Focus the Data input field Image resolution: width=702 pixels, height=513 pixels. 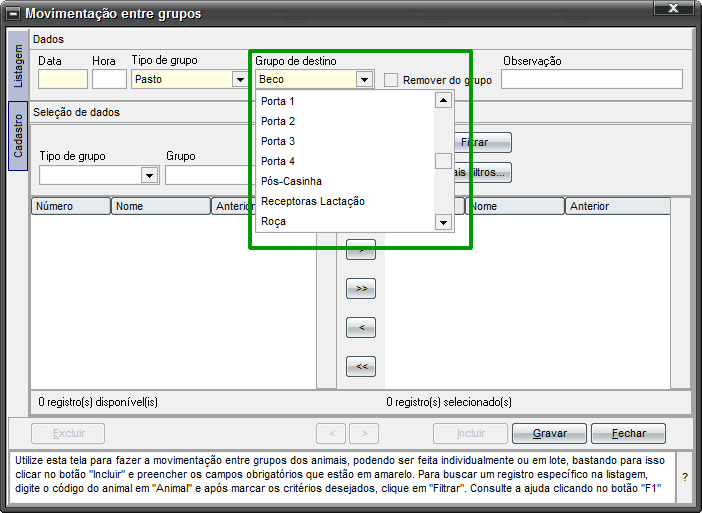63,79
